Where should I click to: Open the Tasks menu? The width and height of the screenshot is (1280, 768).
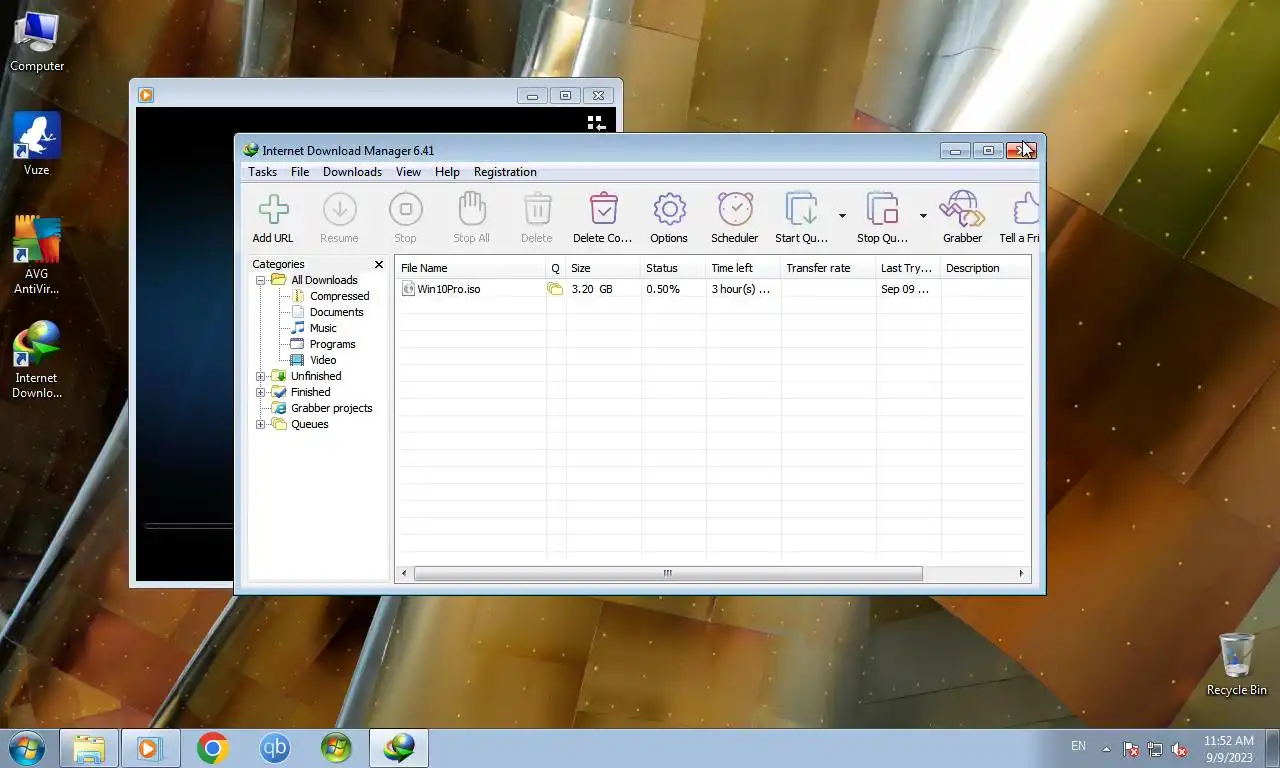(262, 172)
